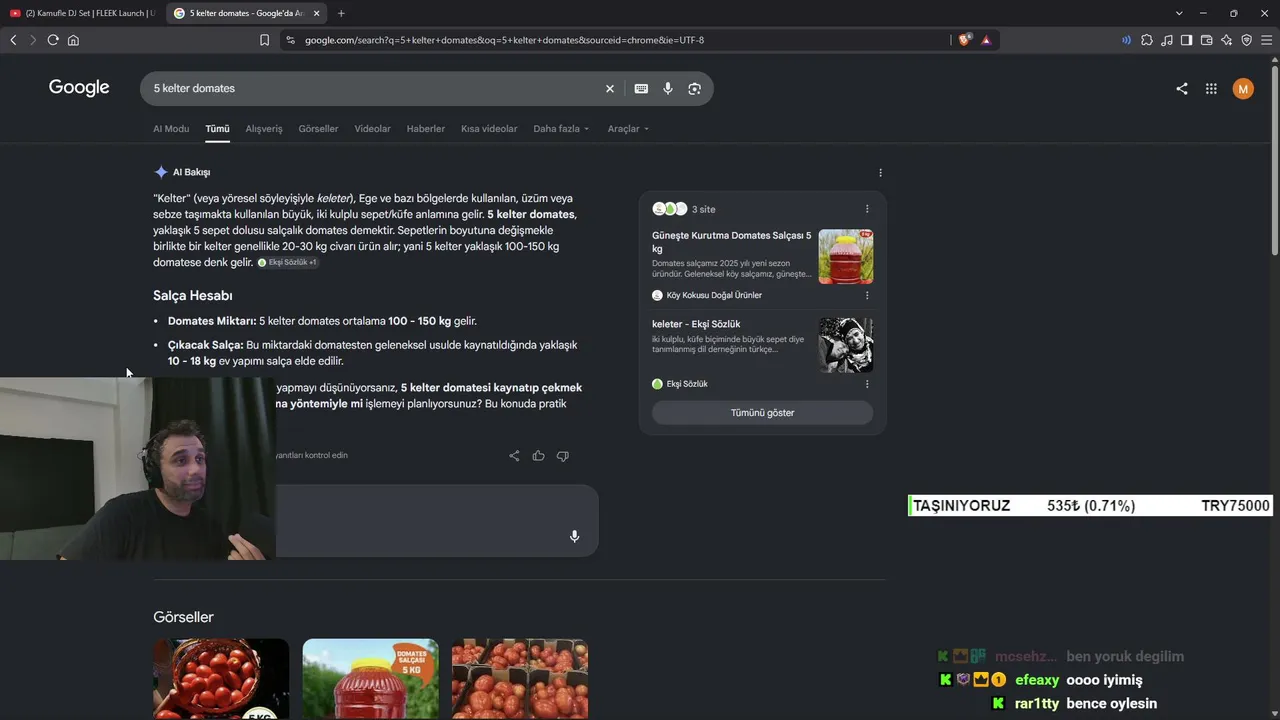Screen dimensions: 1280x720
Task: Click the blue tab audio icon
Action: (1127, 40)
